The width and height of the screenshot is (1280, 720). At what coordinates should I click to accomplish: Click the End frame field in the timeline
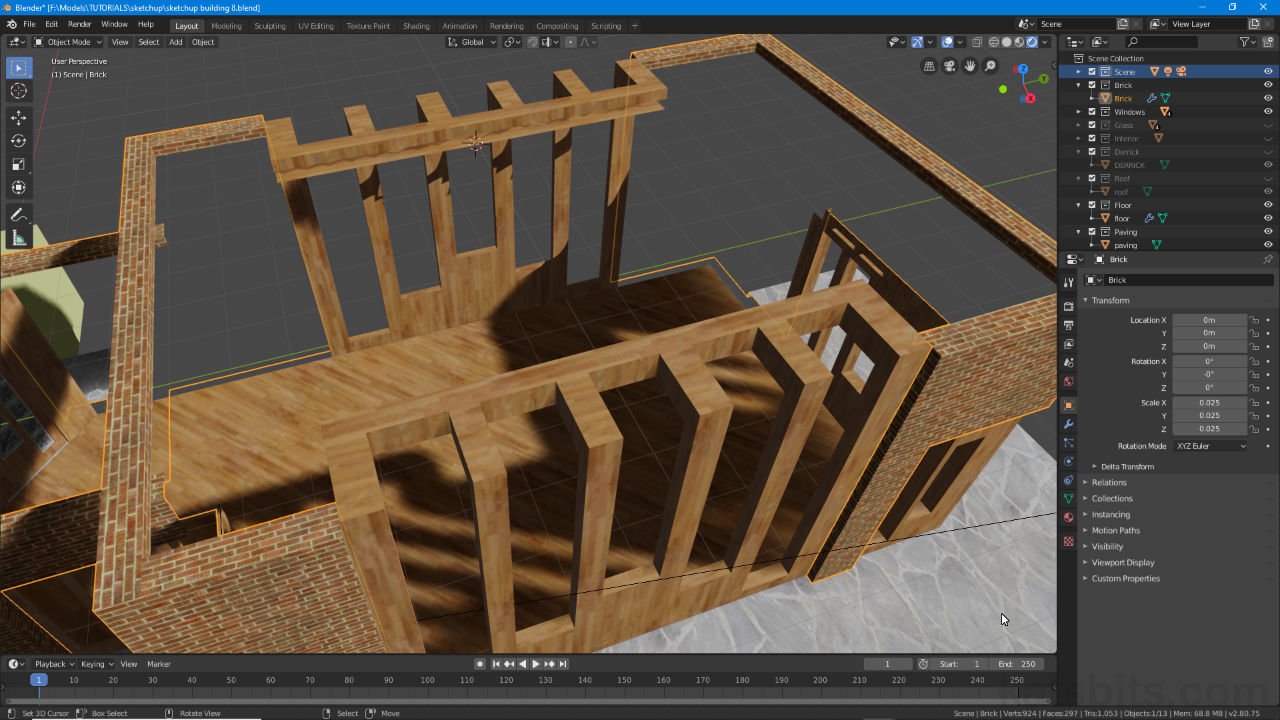pos(1017,663)
